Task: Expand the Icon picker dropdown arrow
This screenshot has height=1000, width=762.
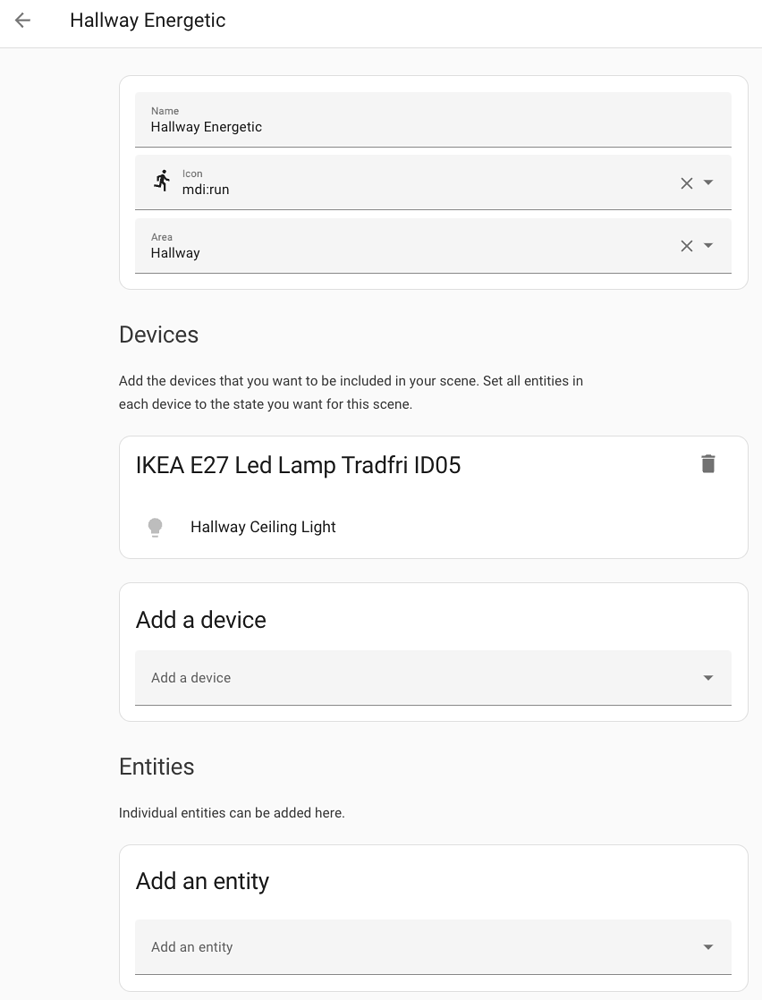Action: [x=708, y=183]
